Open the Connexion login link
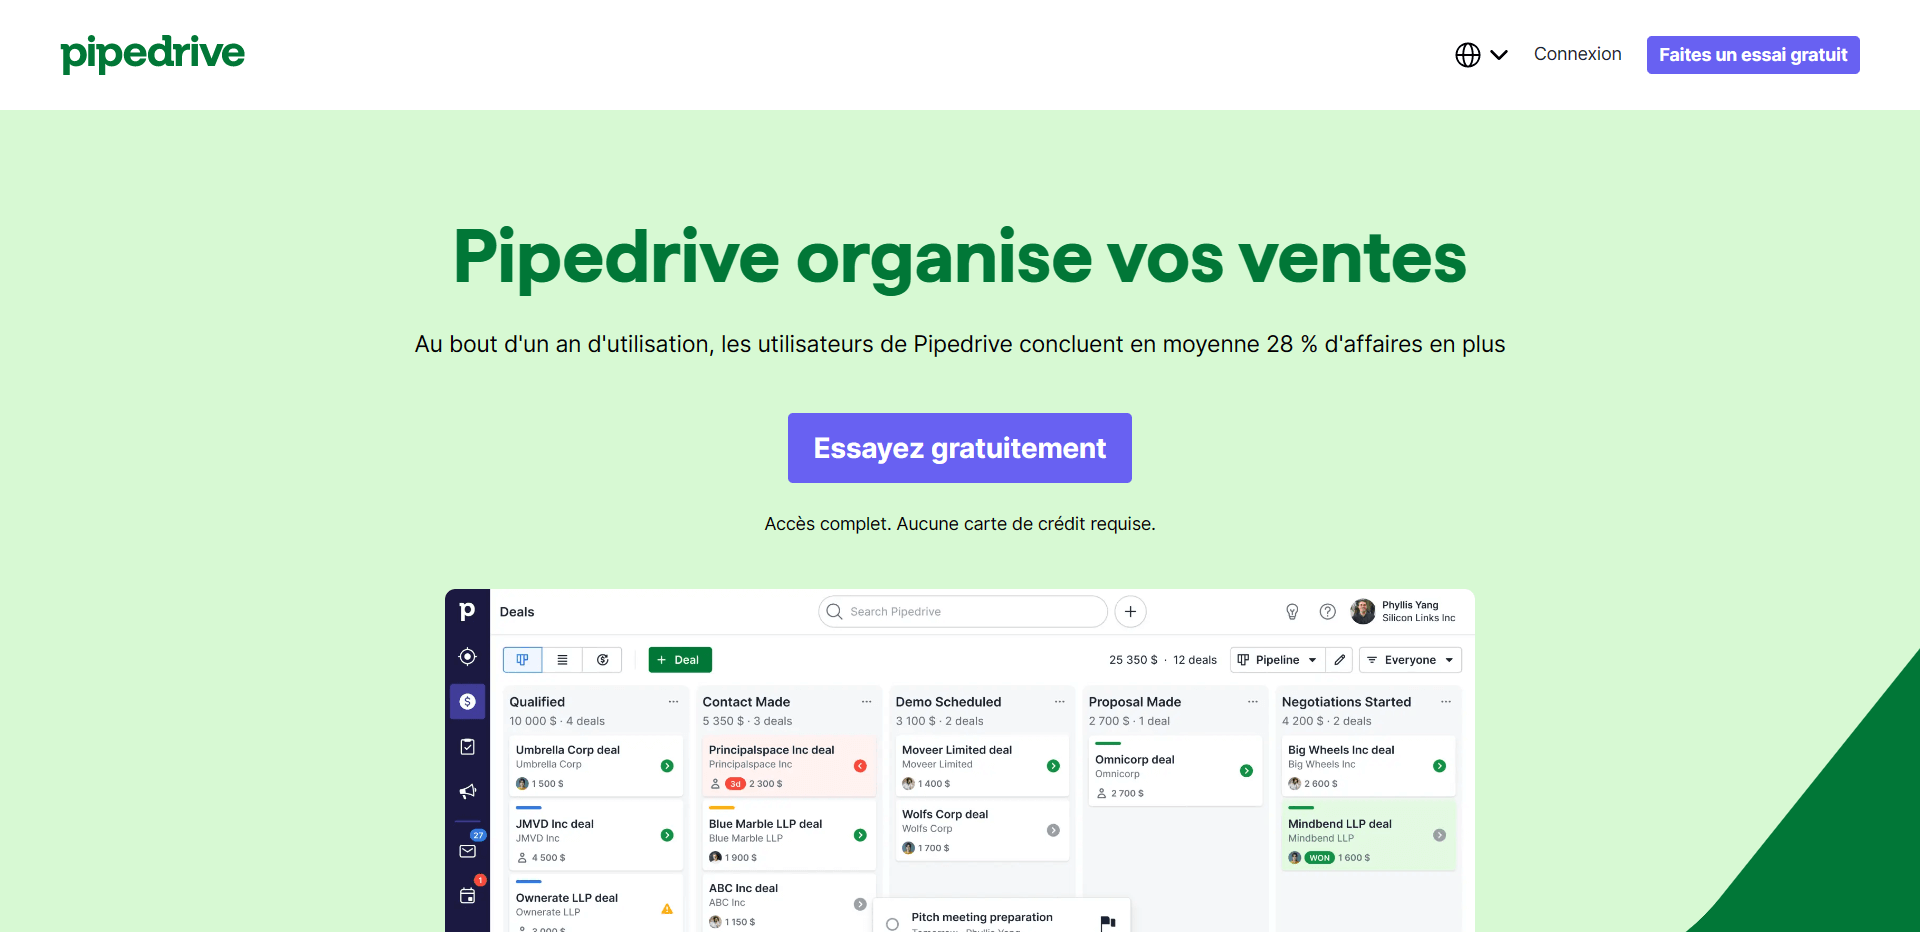This screenshot has width=1920, height=932. [1577, 54]
